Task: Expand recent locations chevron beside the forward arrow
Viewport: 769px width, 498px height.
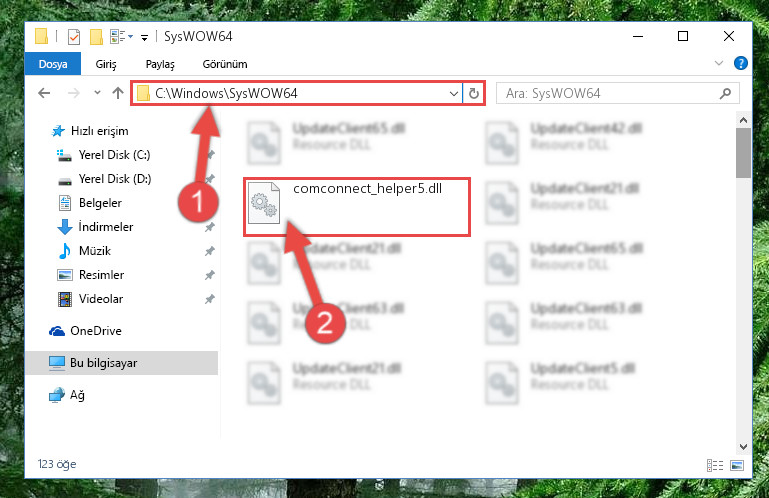Action: click(97, 93)
